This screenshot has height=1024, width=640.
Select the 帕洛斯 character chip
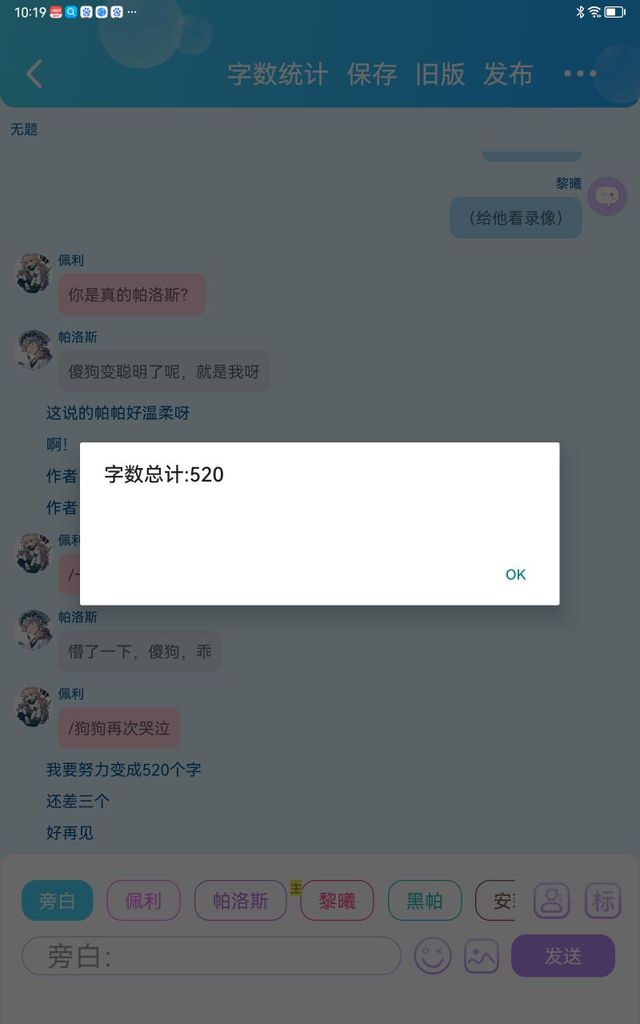(240, 901)
